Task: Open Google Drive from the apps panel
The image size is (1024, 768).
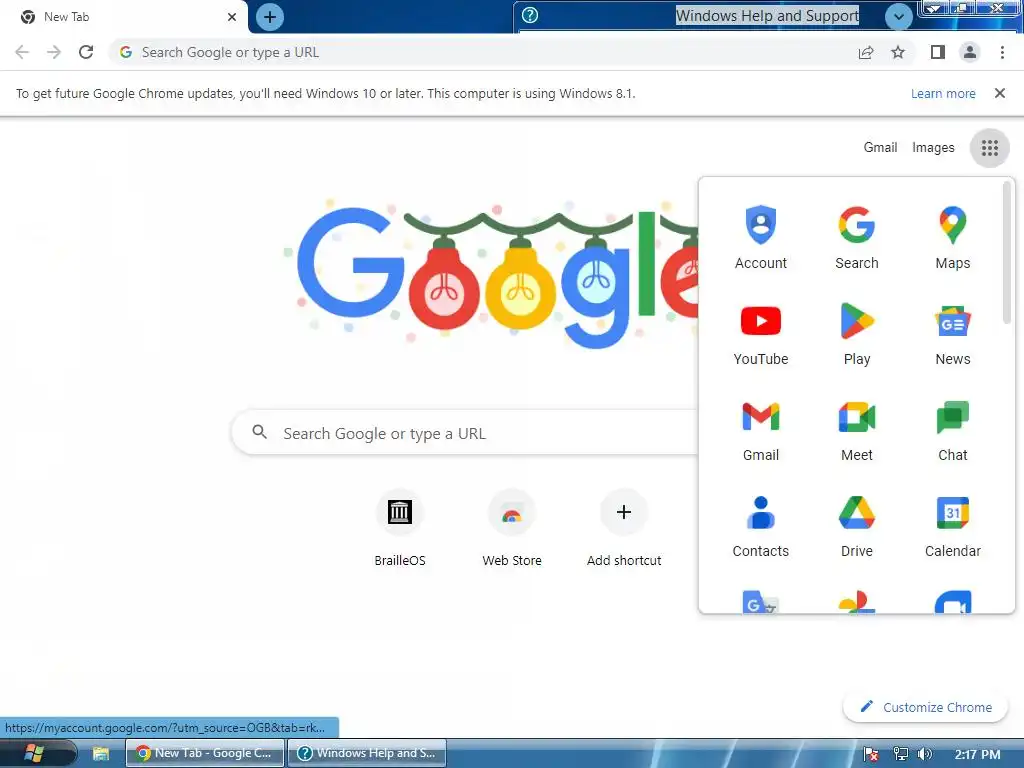Action: (856, 526)
